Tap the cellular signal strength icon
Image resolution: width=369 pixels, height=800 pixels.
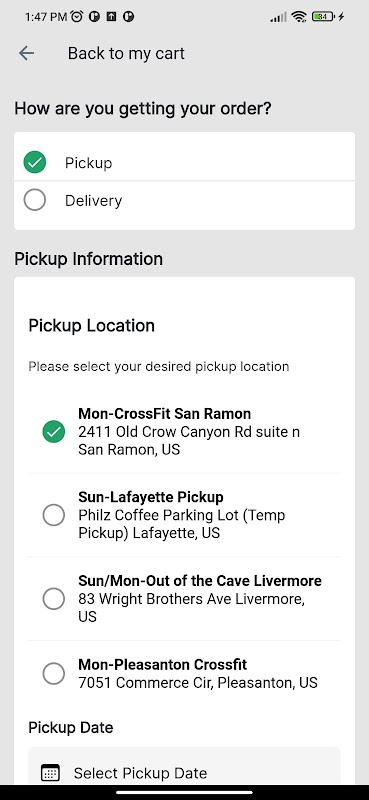click(278, 17)
